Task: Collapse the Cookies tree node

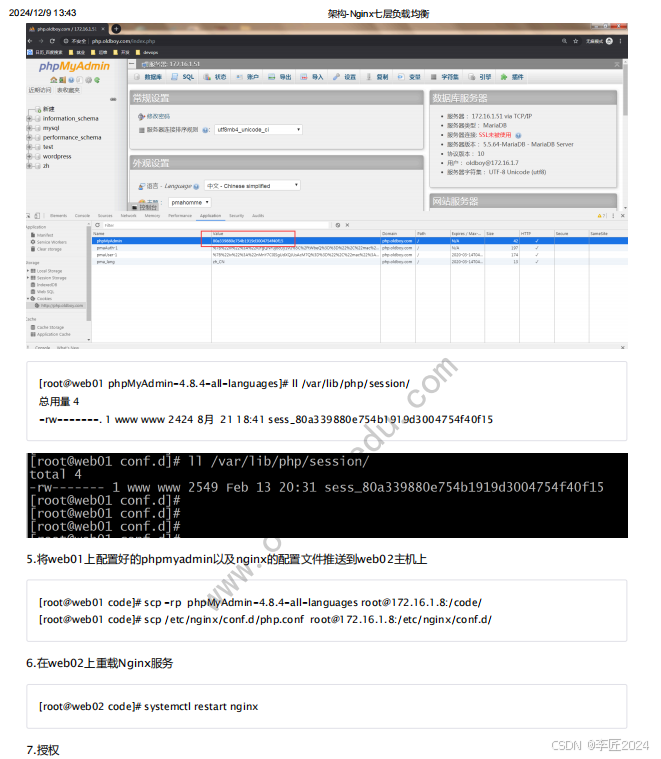Action: [x=28, y=299]
